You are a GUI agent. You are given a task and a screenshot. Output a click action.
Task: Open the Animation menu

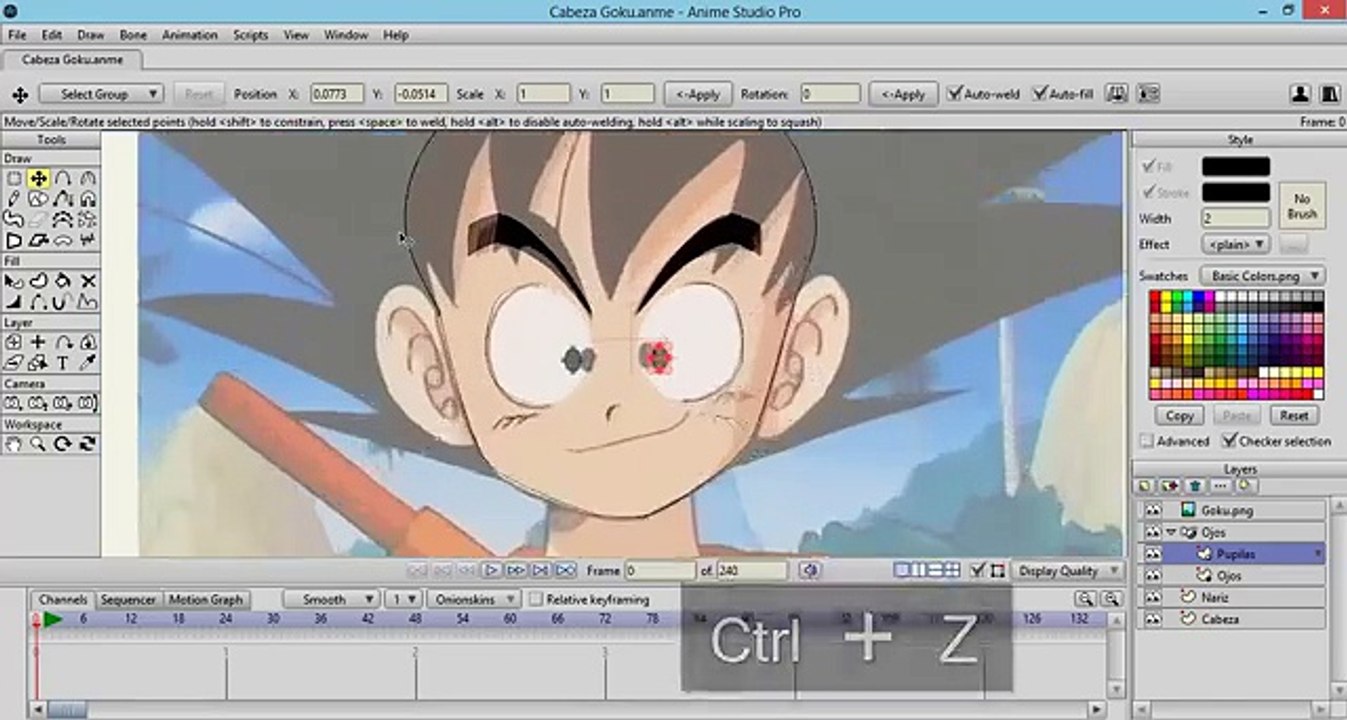tap(190, 35)
